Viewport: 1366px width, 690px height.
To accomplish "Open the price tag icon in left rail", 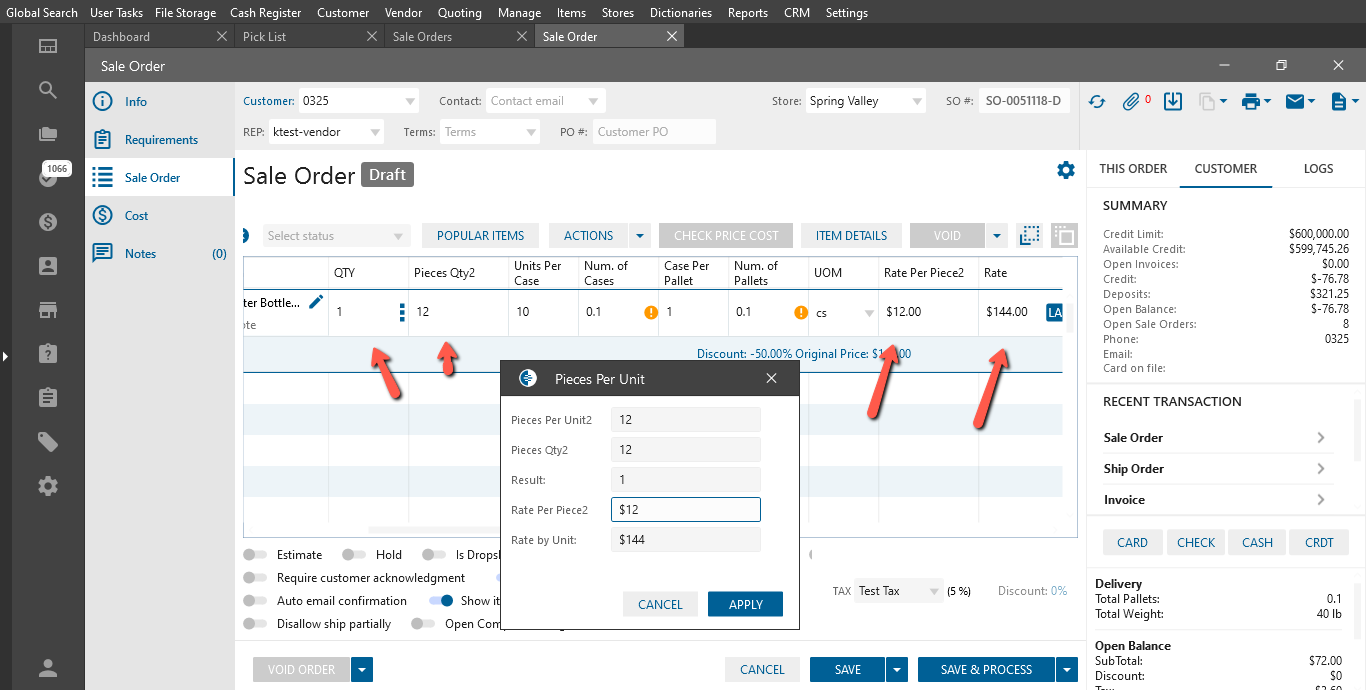I will (47, 442).
